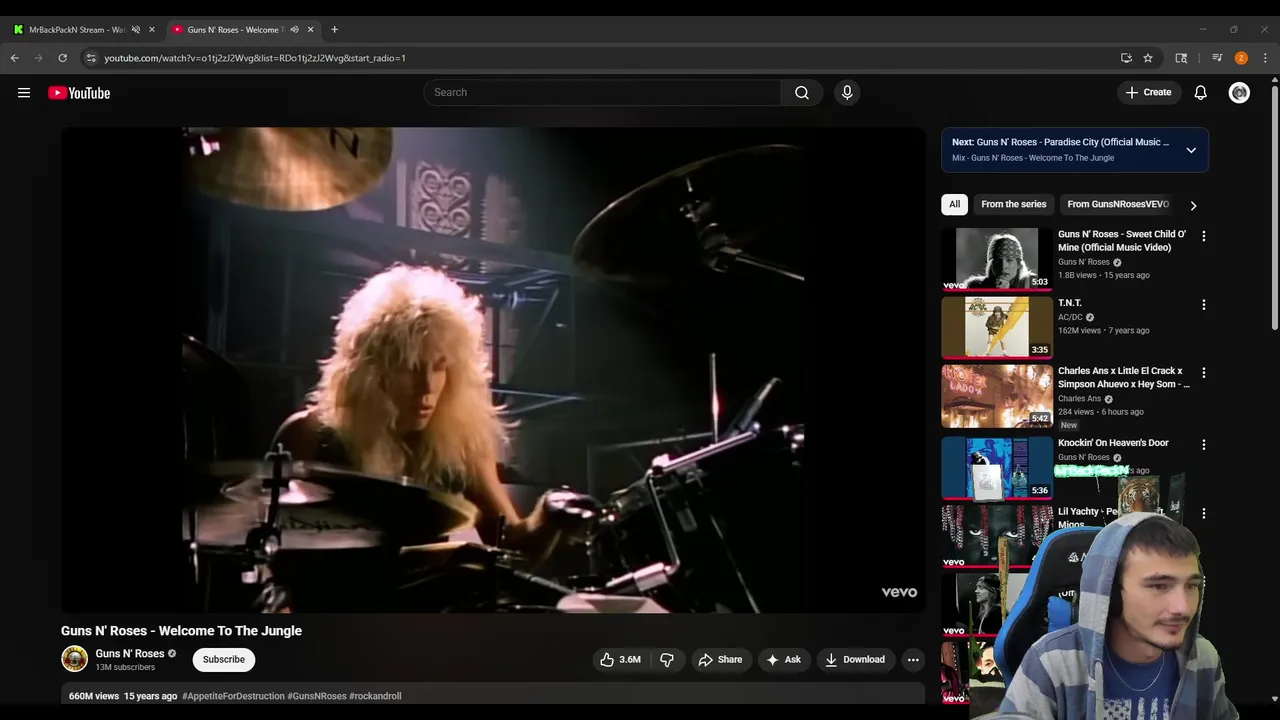Expand the Next playlist panel chevron
The image size is (1280, 720).
point(1191,150)
